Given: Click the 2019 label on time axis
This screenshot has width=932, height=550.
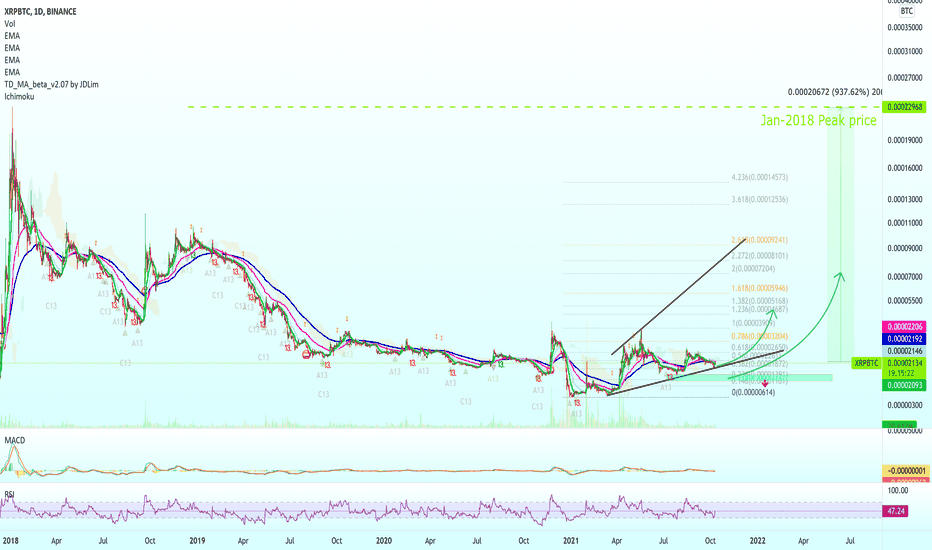Looking at the screenshot, I should pos(197,540).
